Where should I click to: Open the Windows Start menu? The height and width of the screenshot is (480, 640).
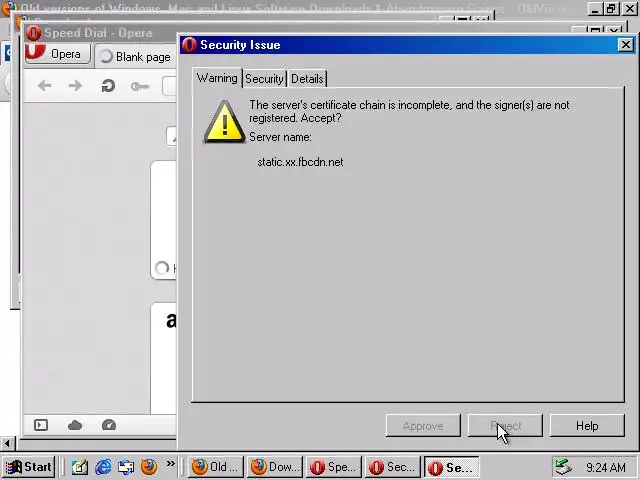pos(28,467)
